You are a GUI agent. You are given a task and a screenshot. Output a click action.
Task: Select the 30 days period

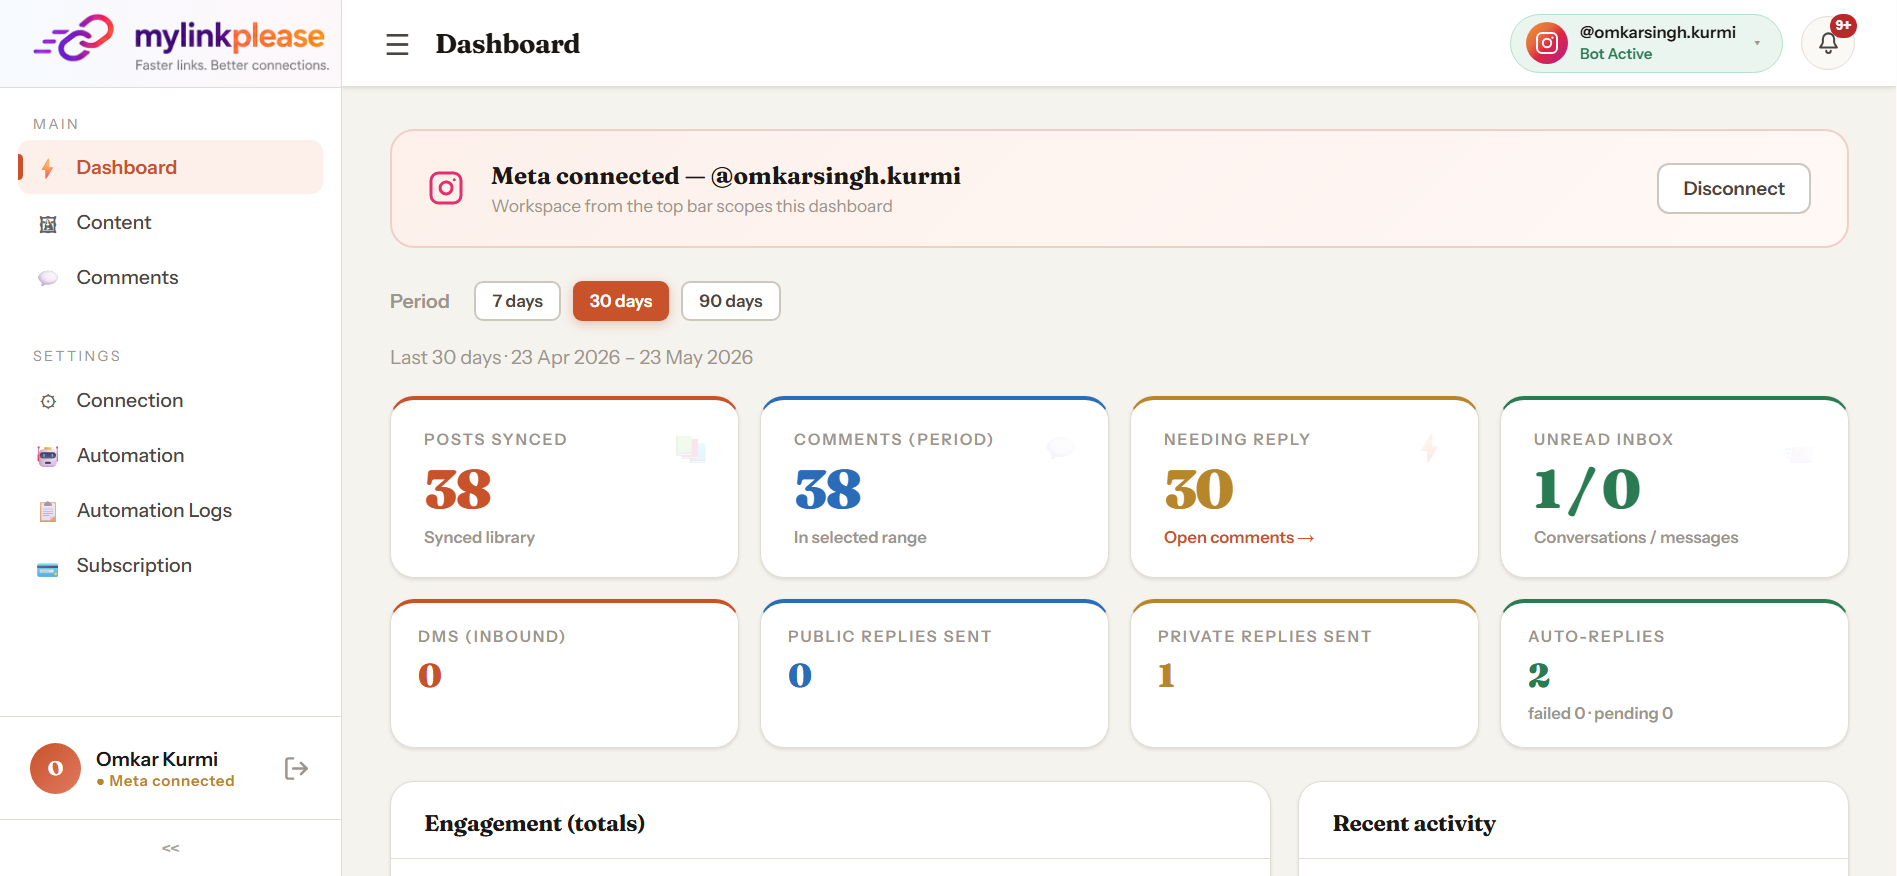coord(621,301)
